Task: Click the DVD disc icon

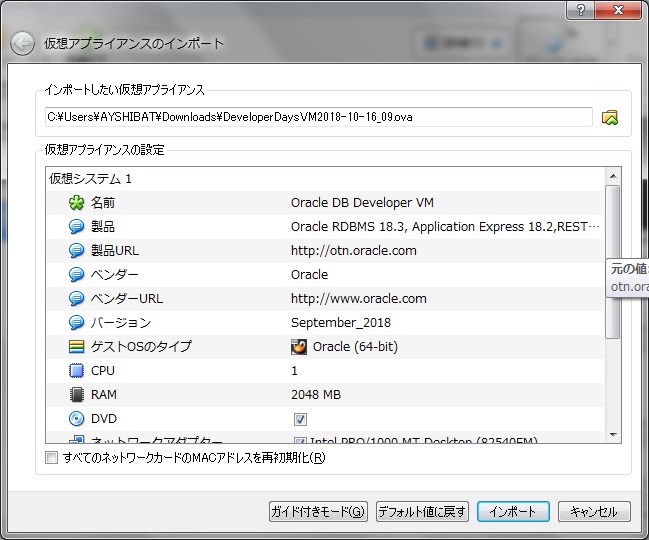Action: [x=77, y=419]
